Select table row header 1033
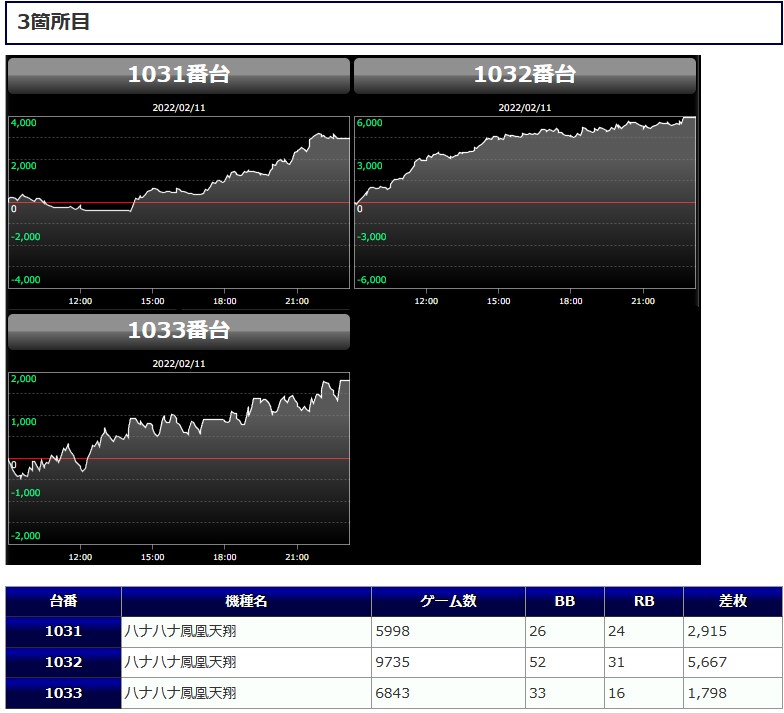Image resolution: width=784 pixels, height=713 pixels. pos(64,693)
